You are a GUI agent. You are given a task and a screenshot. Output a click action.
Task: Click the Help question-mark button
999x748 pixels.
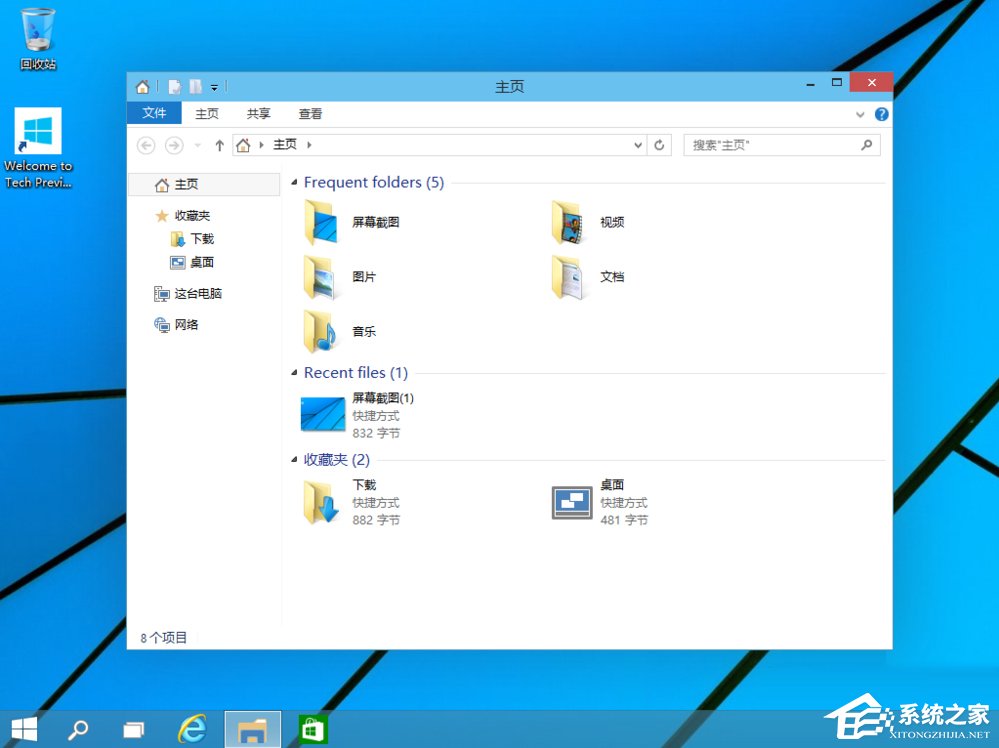(881, 113)
